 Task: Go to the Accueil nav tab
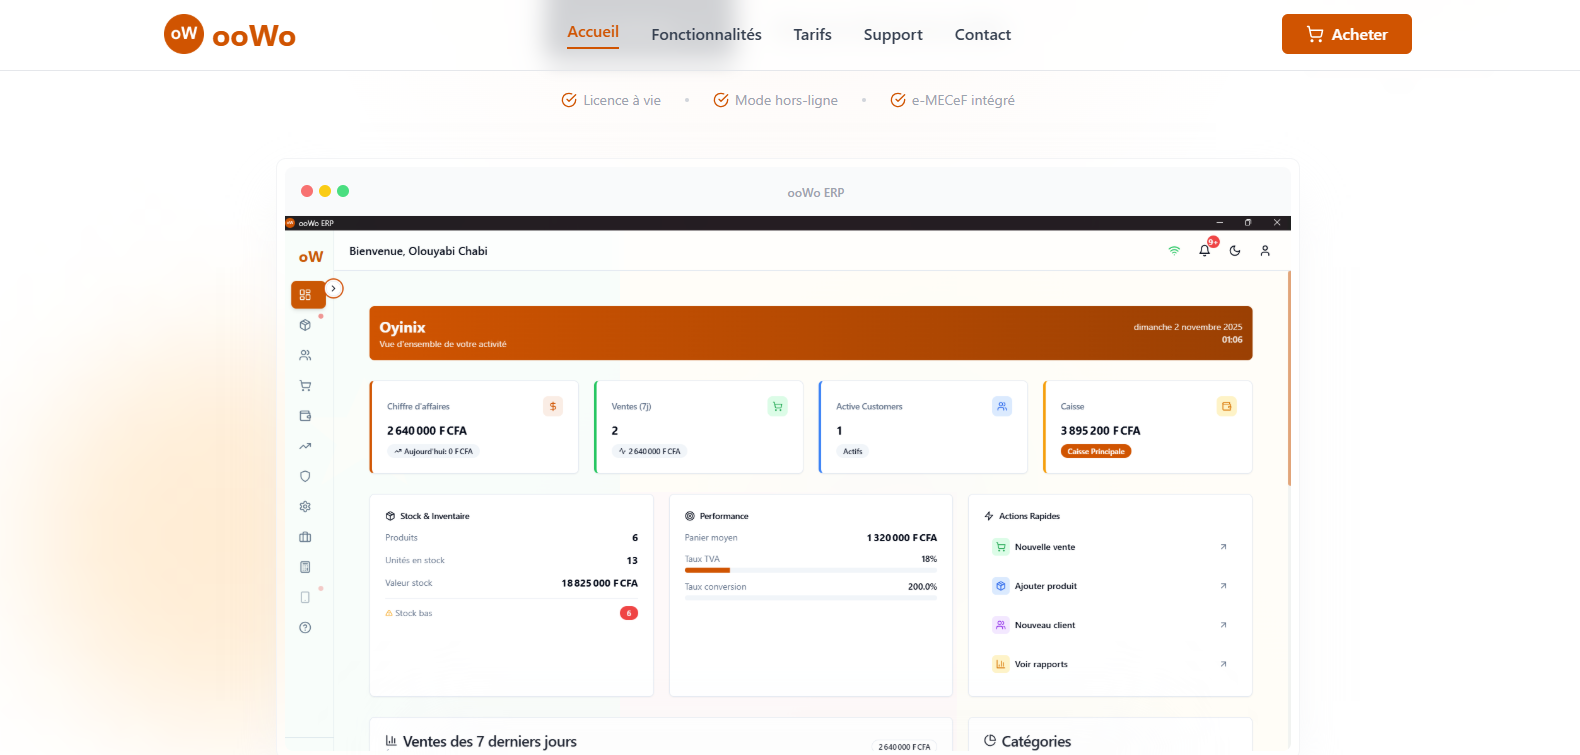pyautogui.click(x=593, y=33)
